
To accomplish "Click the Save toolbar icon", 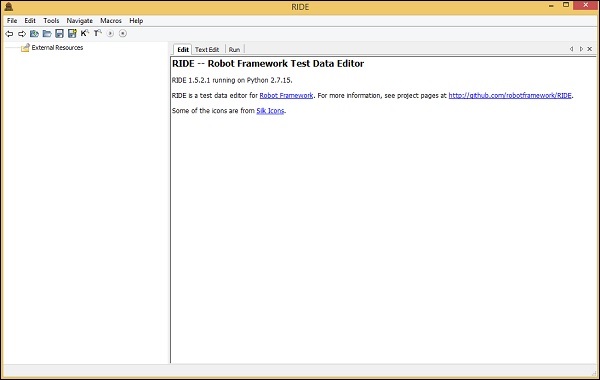I will [x=59, y=34].
